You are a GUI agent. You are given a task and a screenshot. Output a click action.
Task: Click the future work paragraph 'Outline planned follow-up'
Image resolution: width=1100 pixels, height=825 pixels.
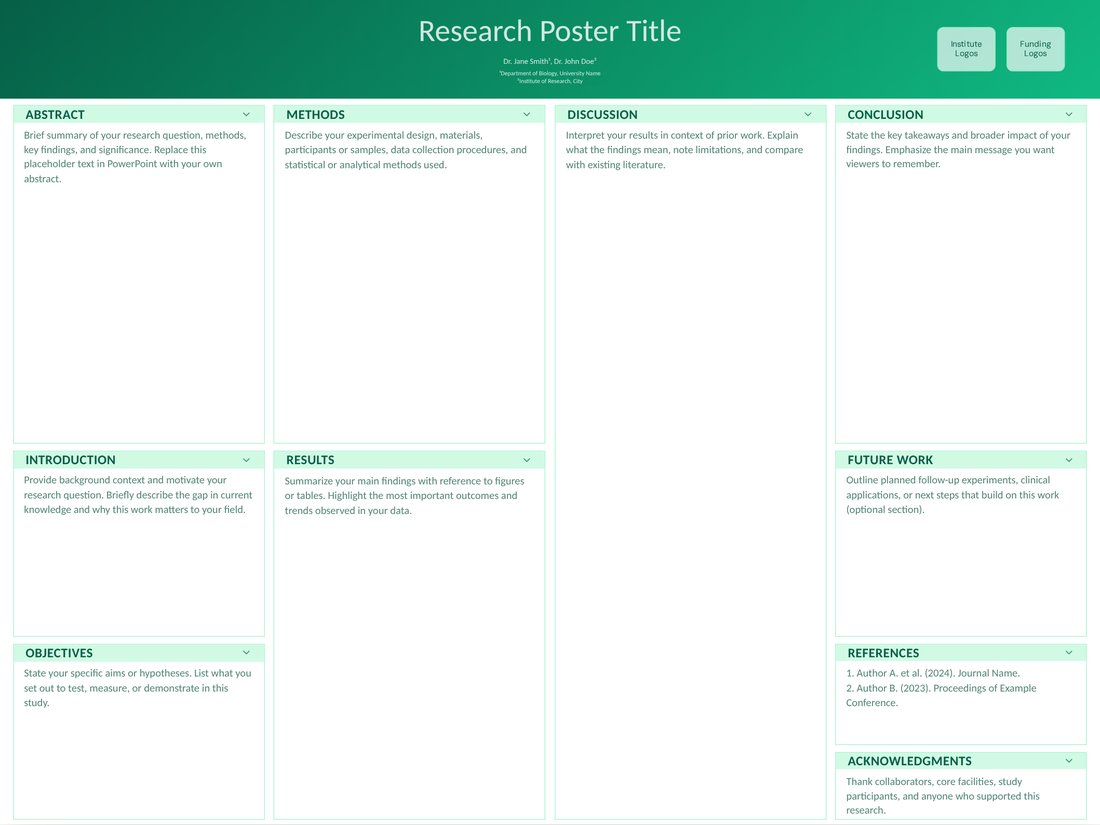click(x=952, y=495)
